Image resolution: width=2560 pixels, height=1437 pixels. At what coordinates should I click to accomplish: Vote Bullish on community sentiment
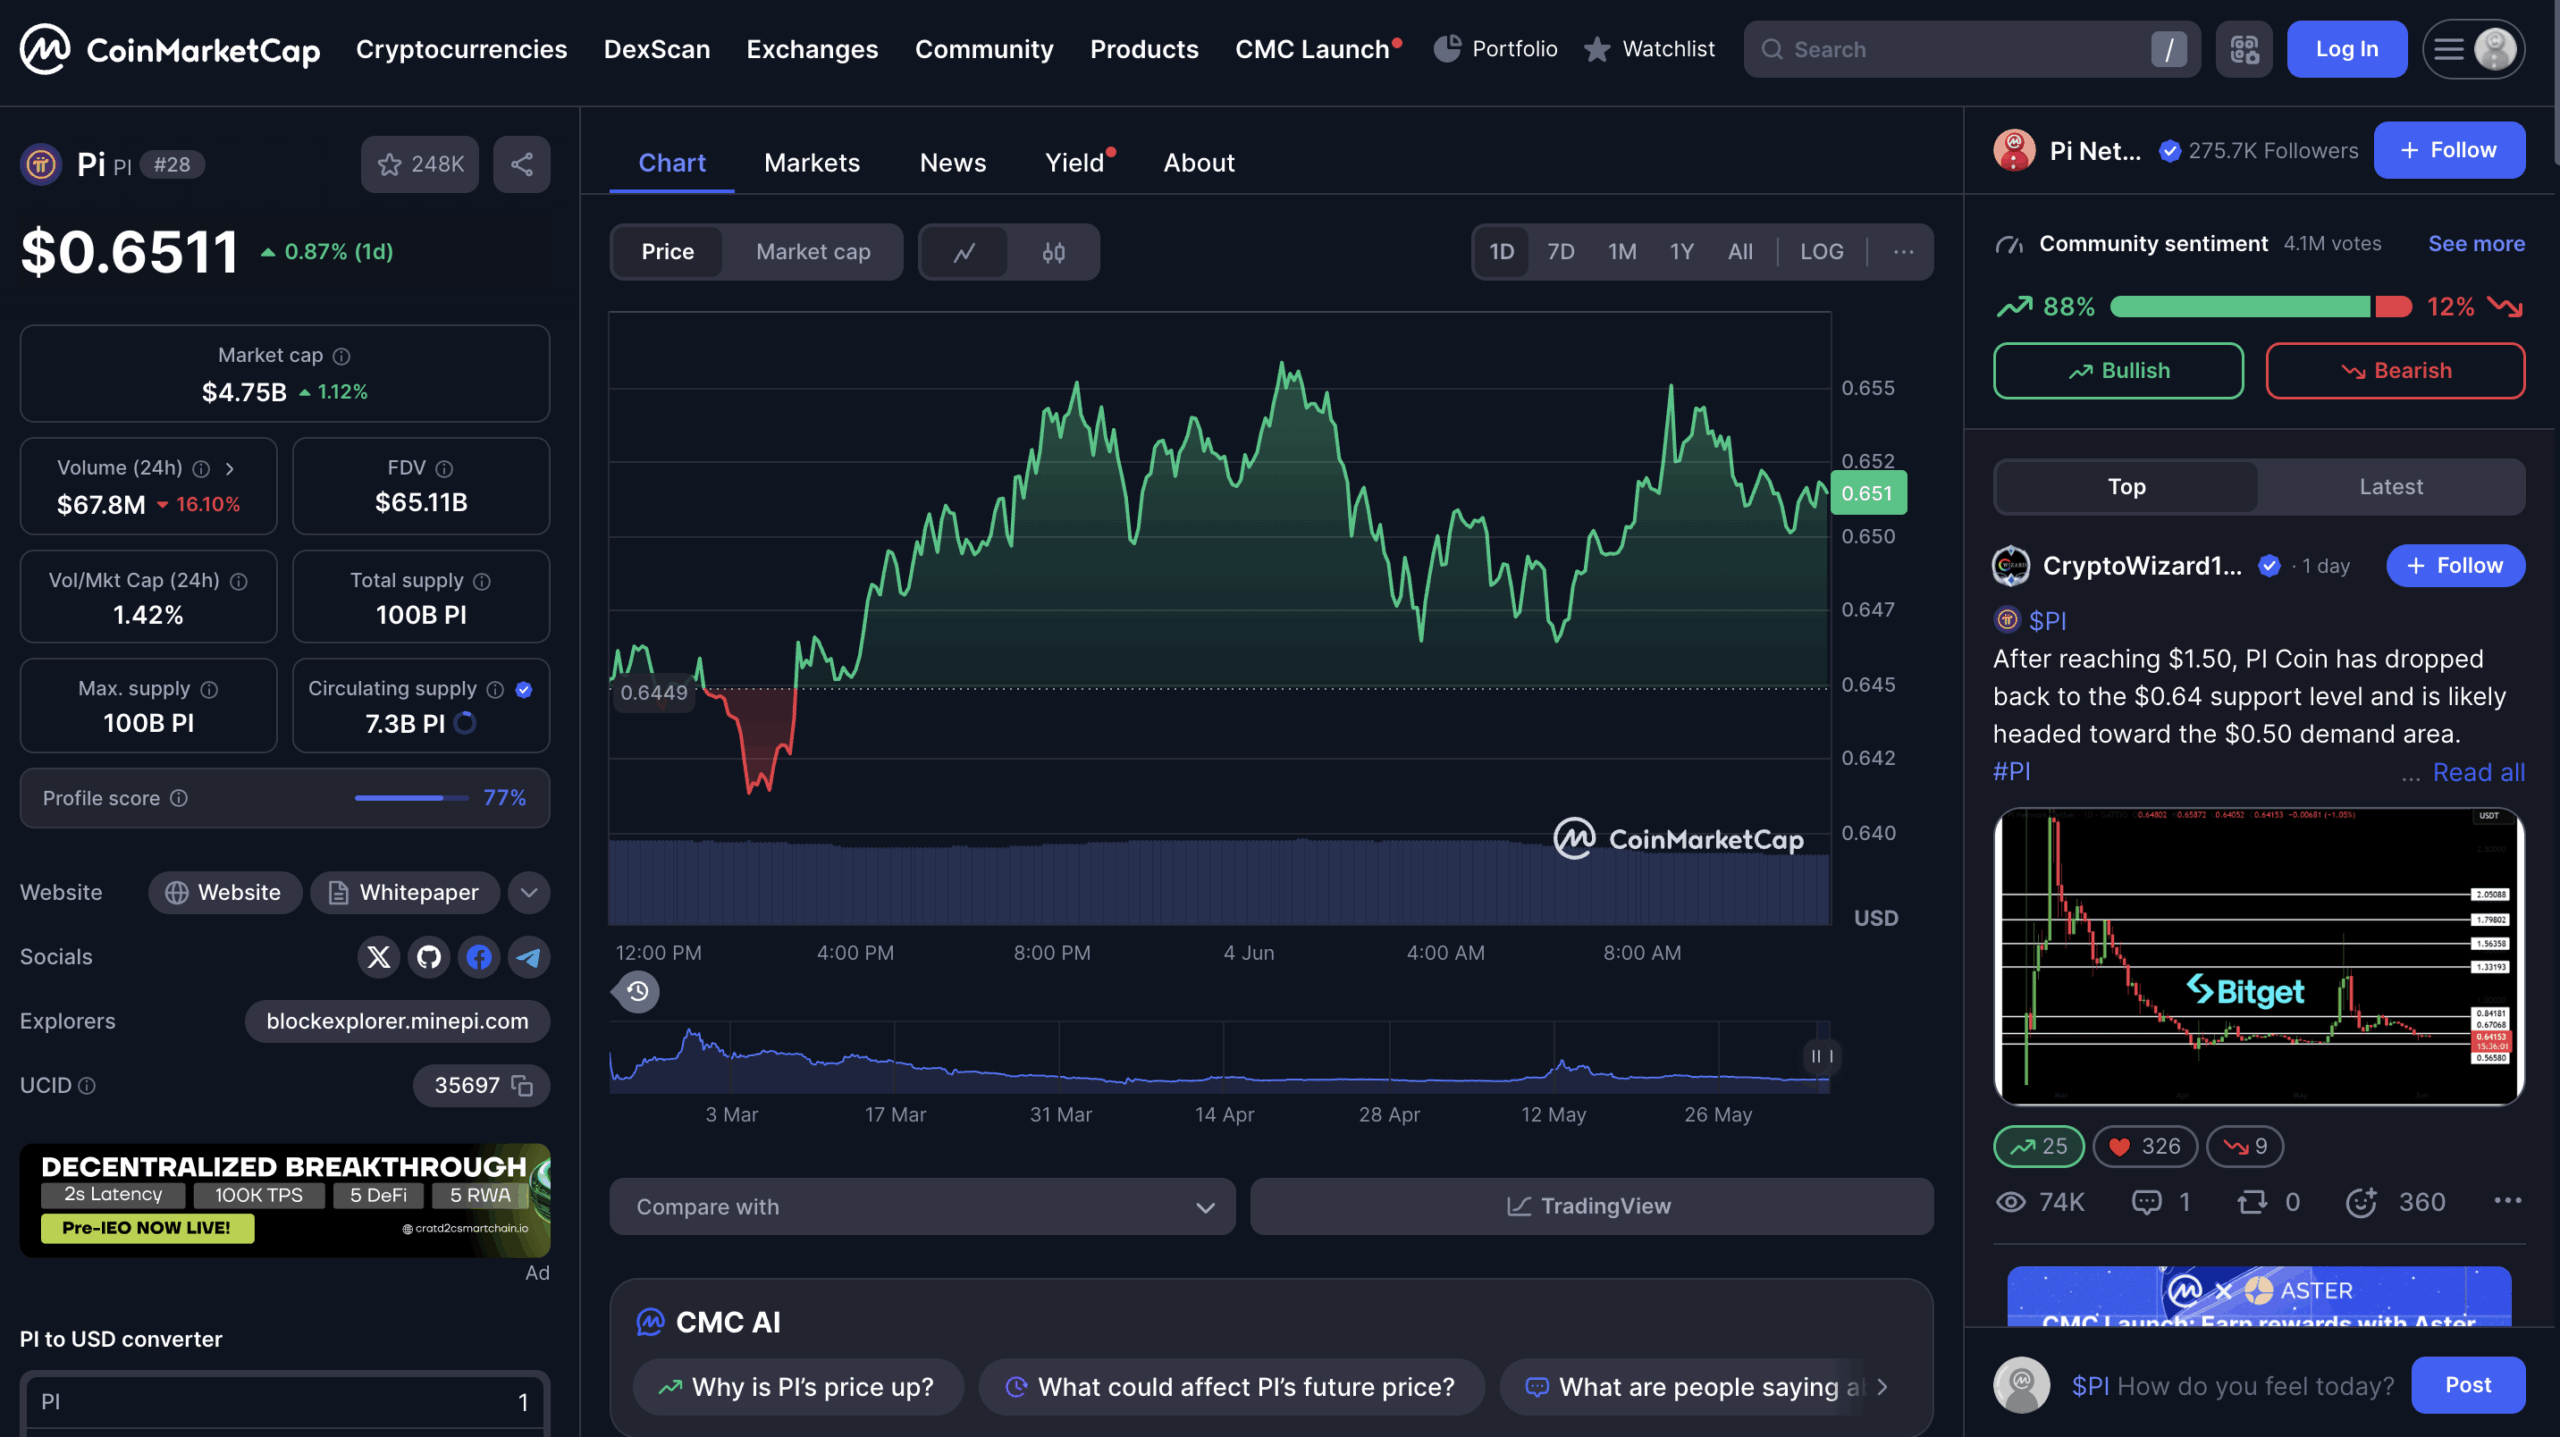2118,371
